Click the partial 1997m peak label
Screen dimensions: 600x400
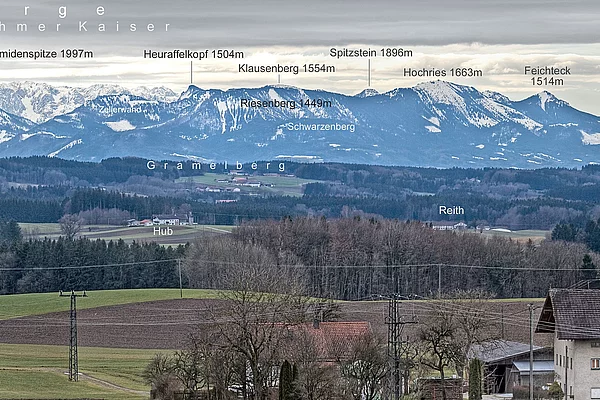tap(46, 54)
